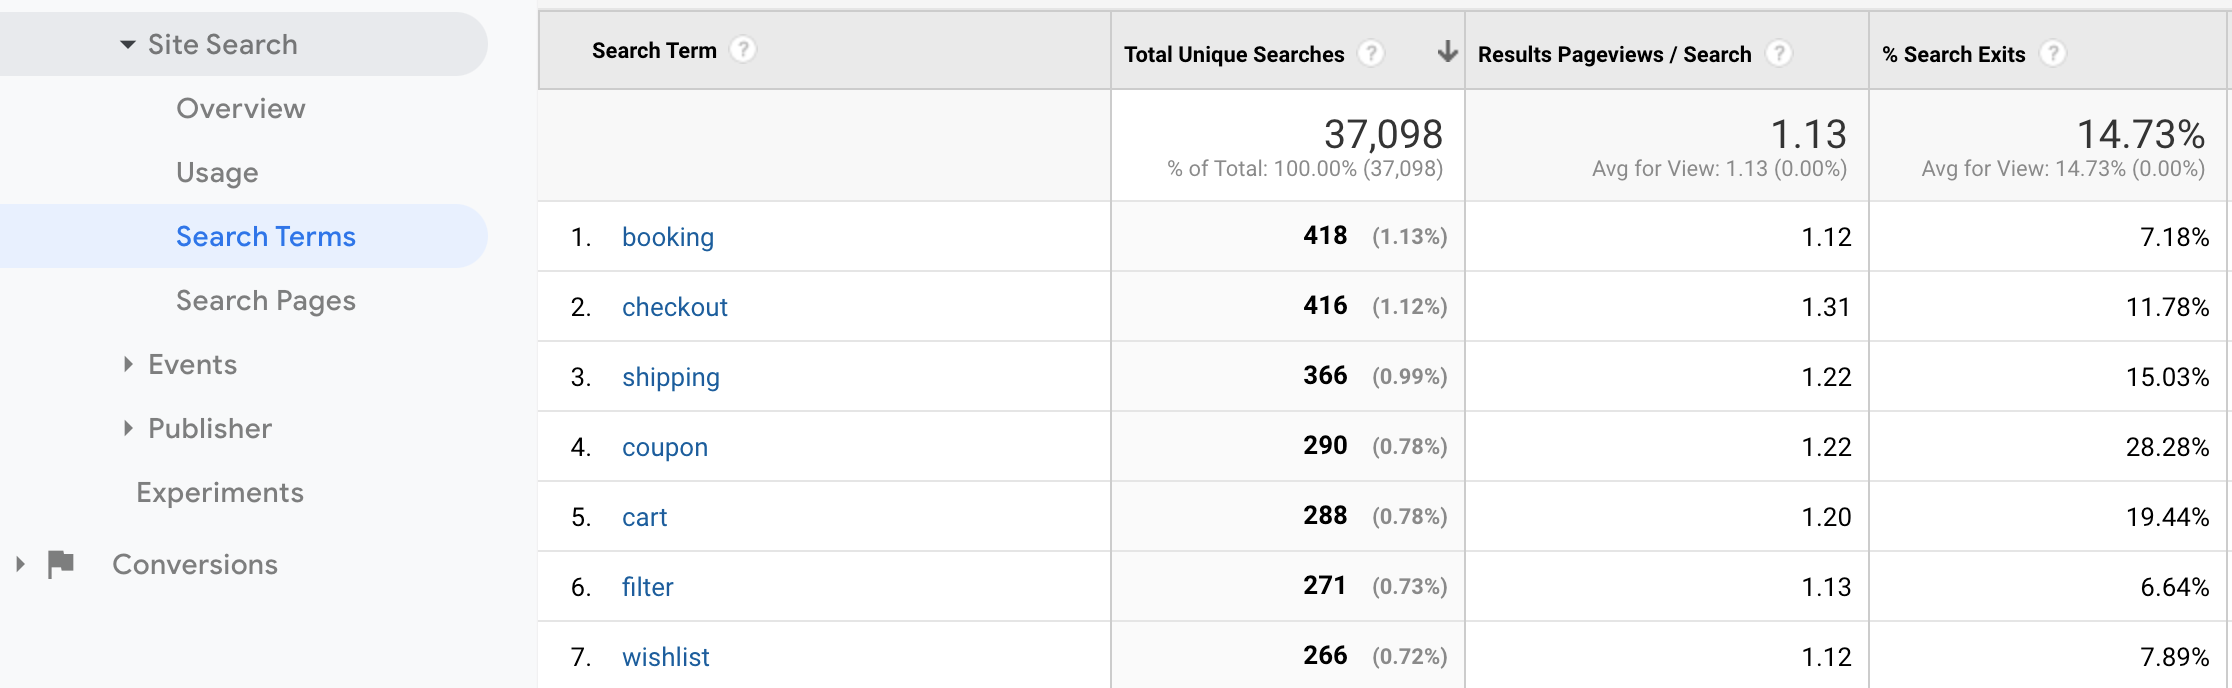
Task: Sort by % Search Exits column
Action: [1954, 54]
